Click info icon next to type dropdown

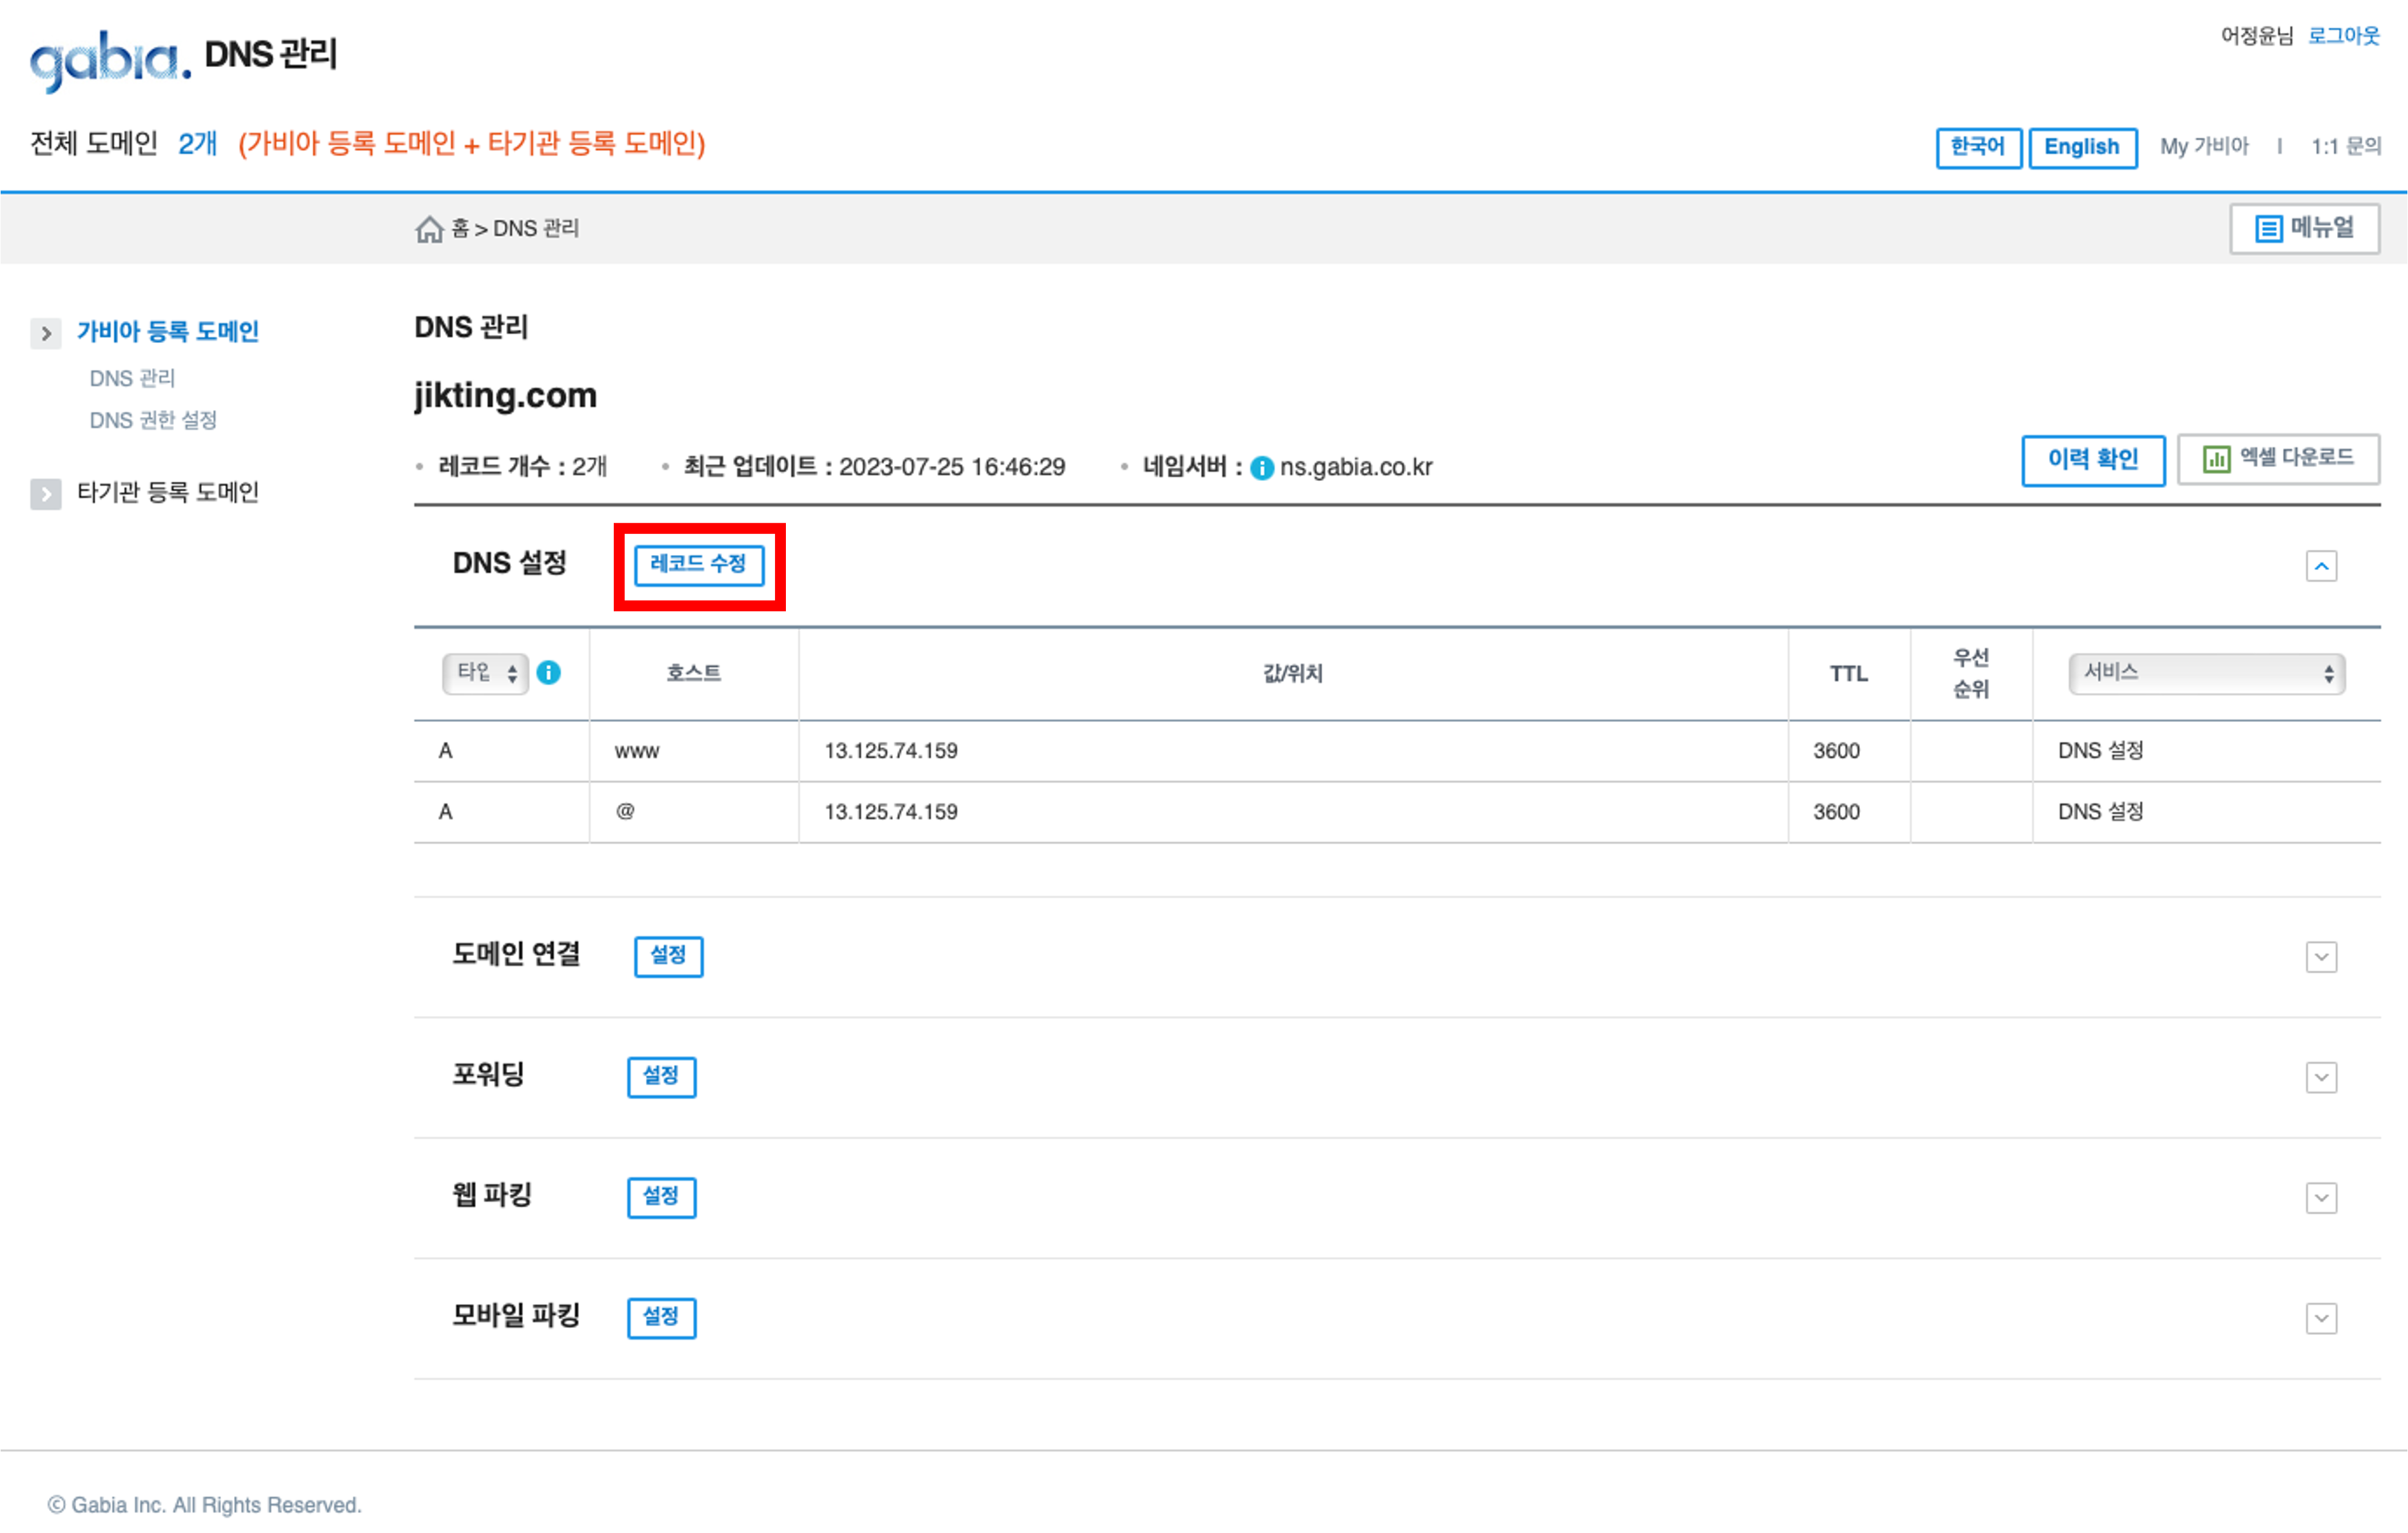549,673
